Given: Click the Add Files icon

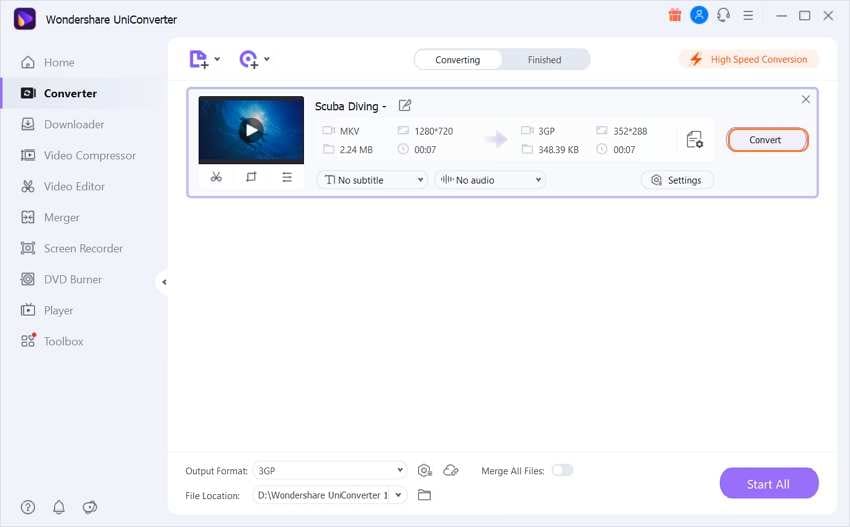Looking at the screenshot, I should (x=199, y=59).
